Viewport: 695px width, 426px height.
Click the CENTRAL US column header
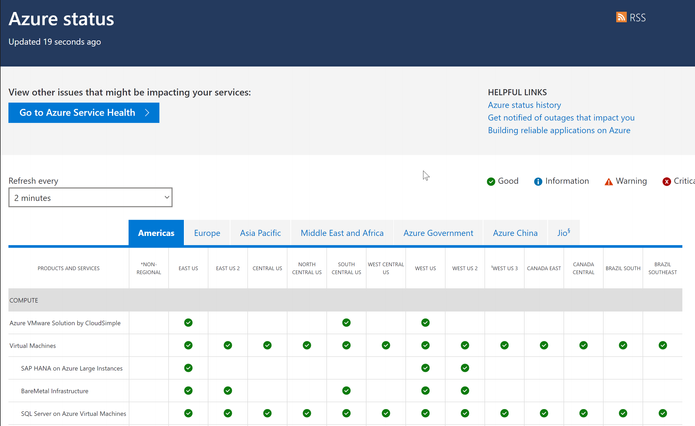(x=267, y=268)
